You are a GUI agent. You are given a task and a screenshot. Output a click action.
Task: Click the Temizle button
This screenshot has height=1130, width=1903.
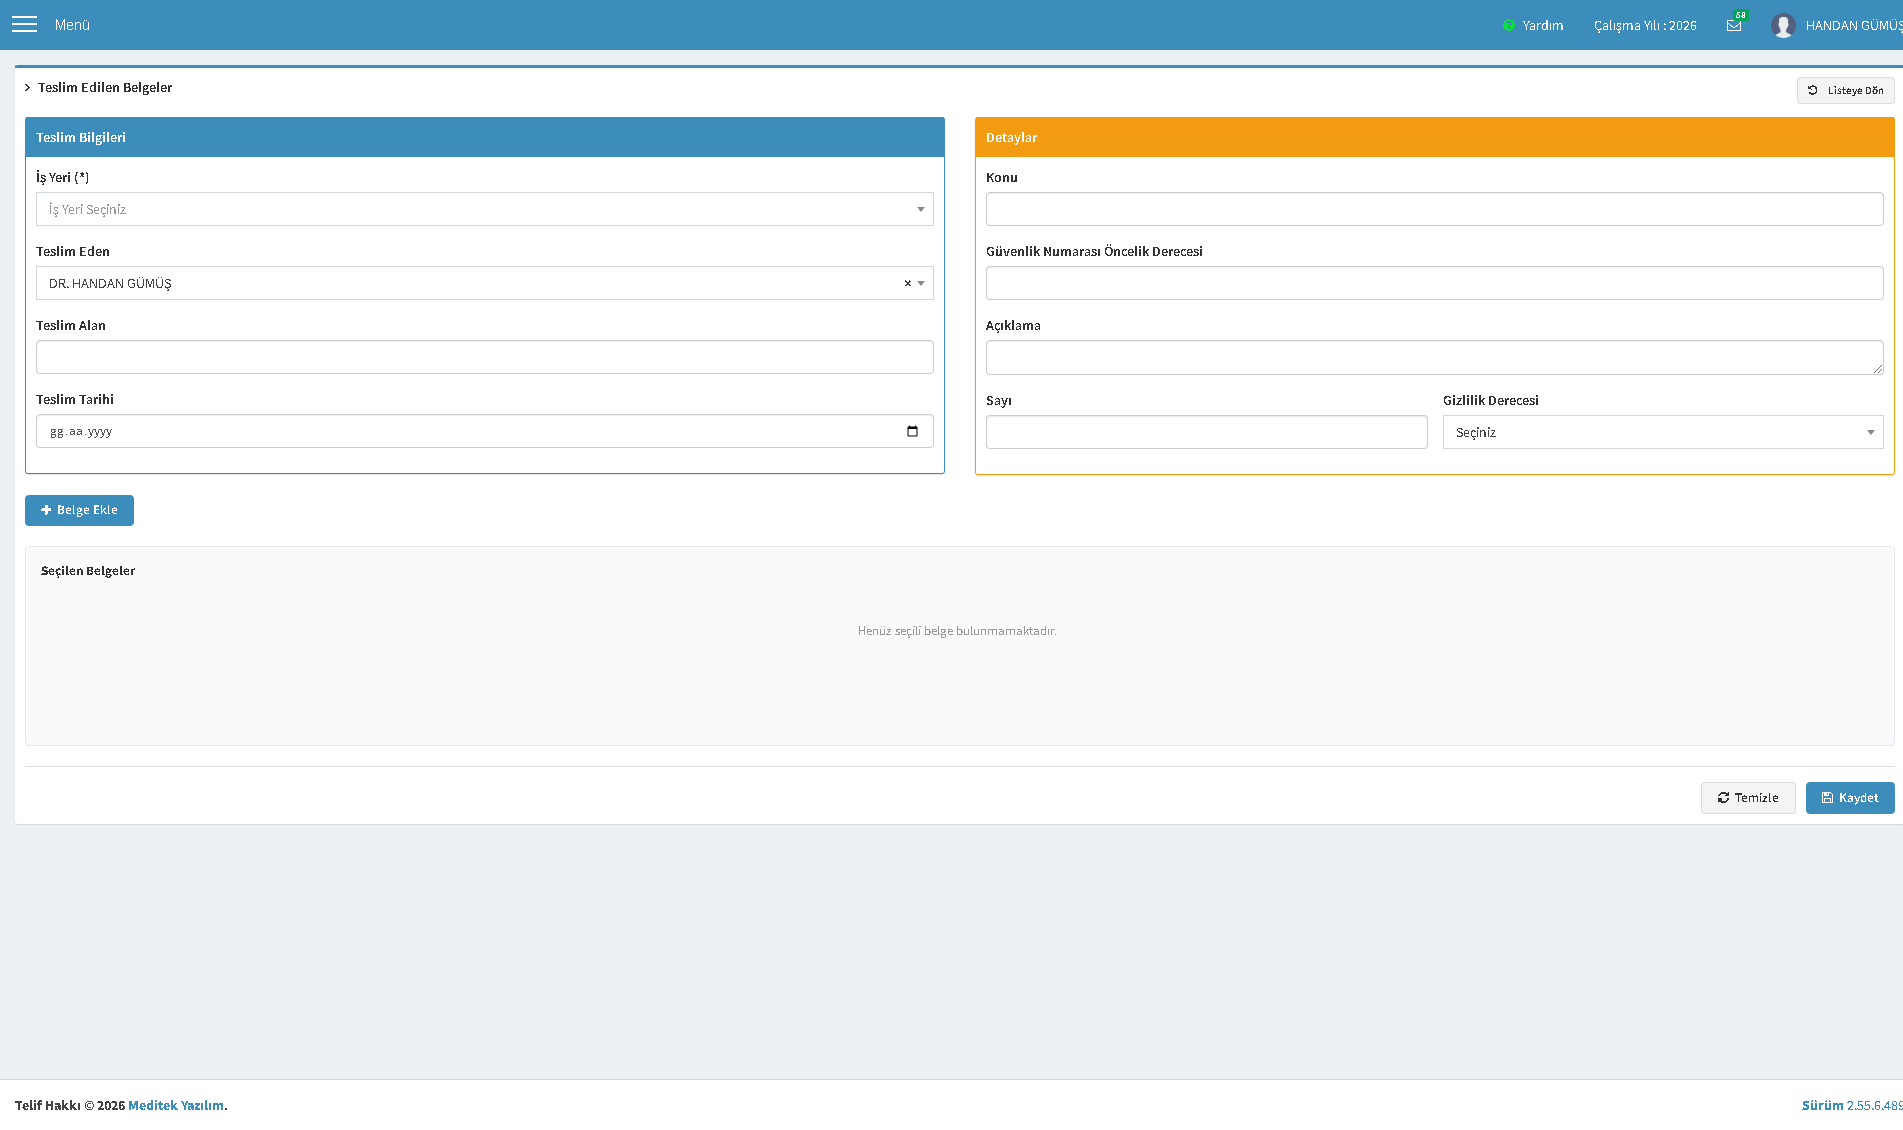pos(1748,798)
